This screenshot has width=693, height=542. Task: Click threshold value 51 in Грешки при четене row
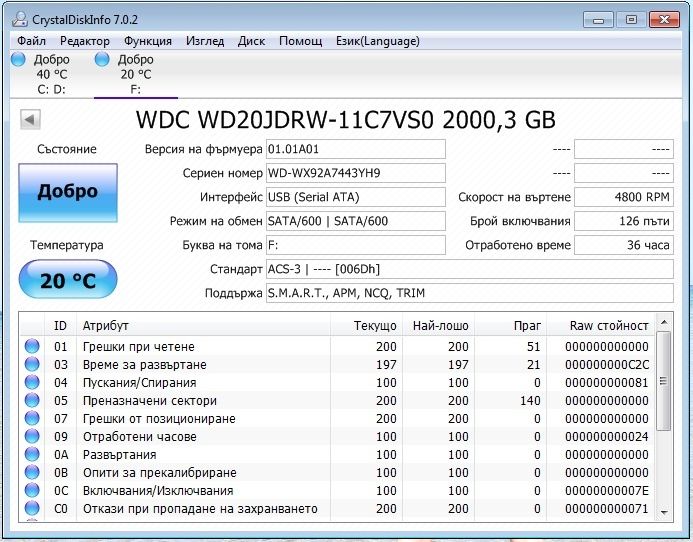(533, 347)
